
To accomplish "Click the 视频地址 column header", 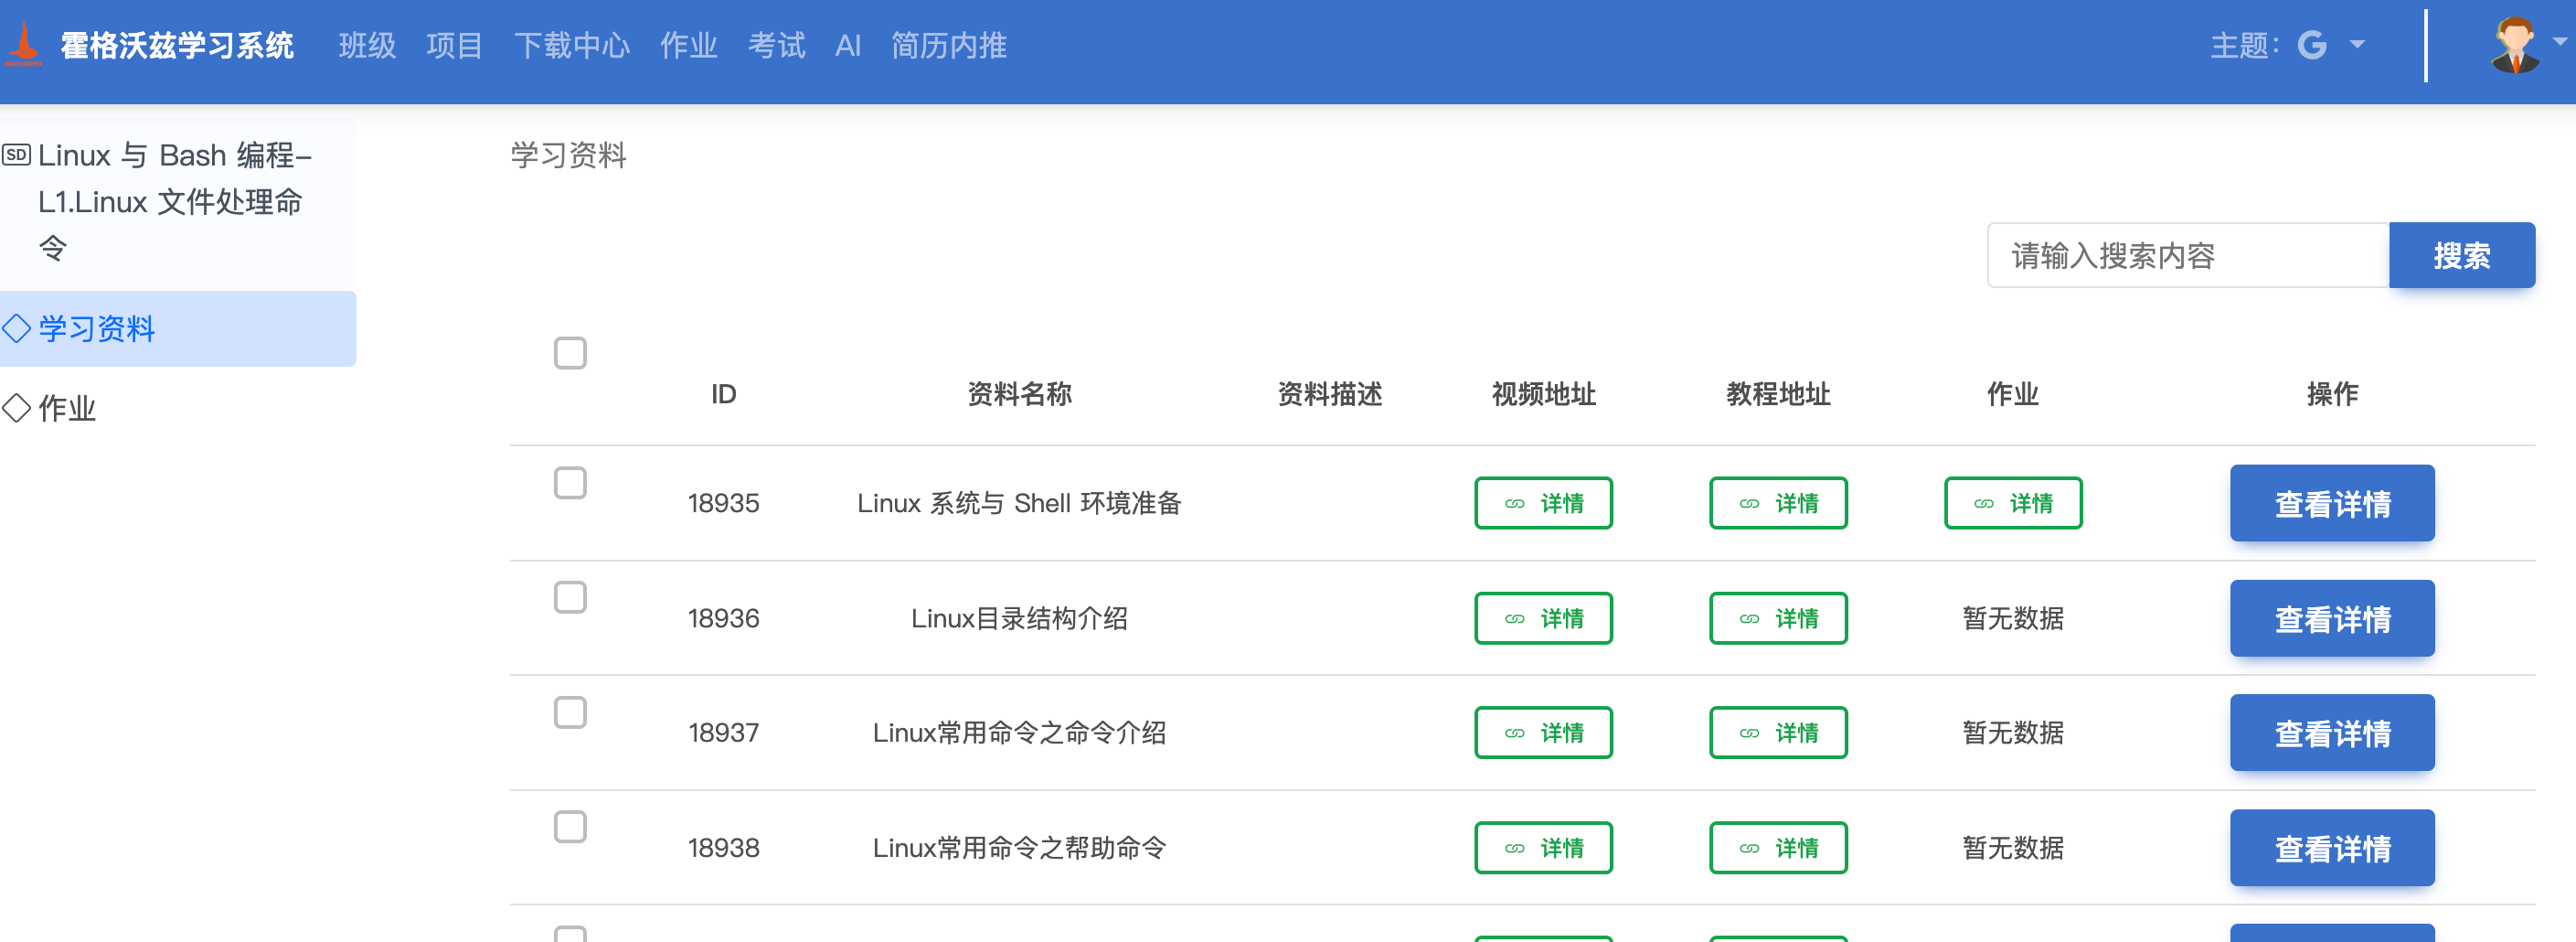I will click(x=1543, y=394).
